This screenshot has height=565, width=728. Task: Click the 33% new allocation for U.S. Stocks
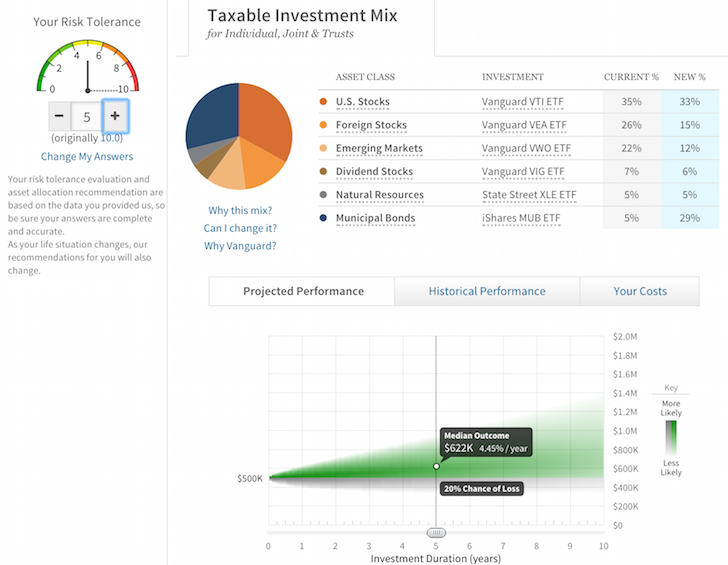click(x=689, y=102)
